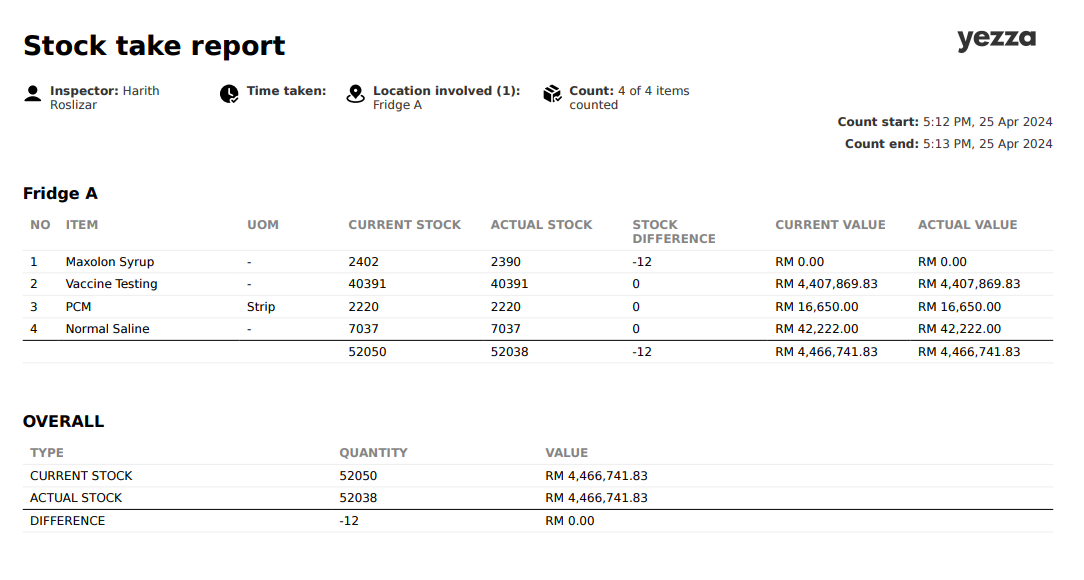
Task: Click the inspector person icon
Action: tap(33, 91)
